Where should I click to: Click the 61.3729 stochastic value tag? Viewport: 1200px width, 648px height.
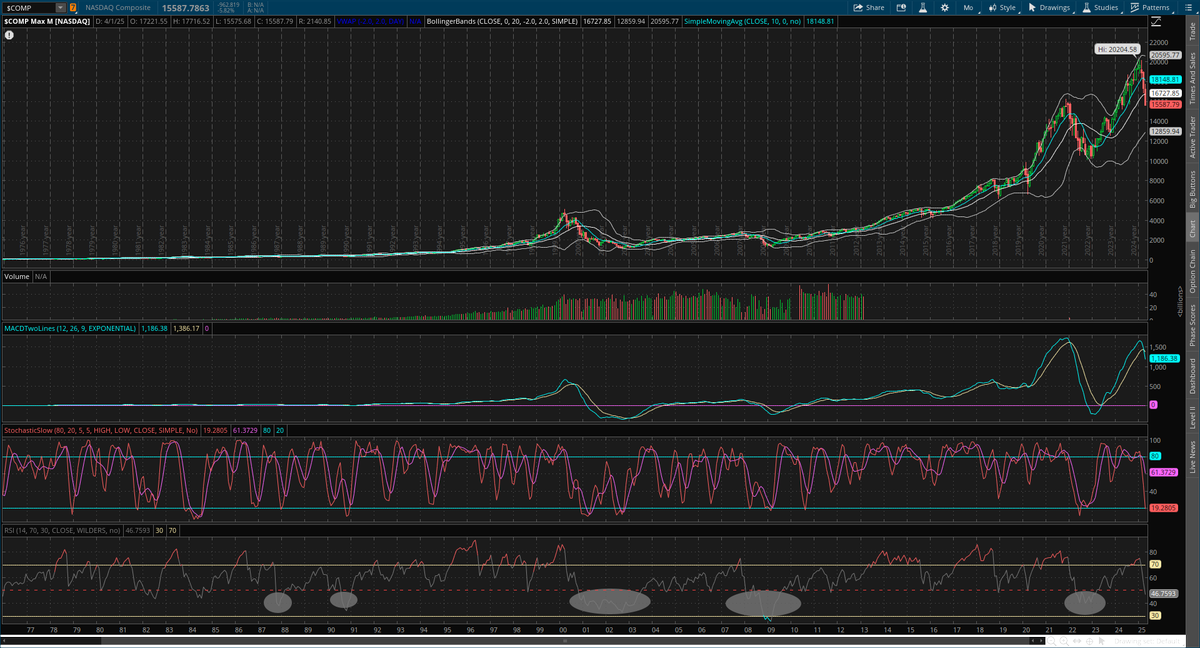tap(1162, 471)
